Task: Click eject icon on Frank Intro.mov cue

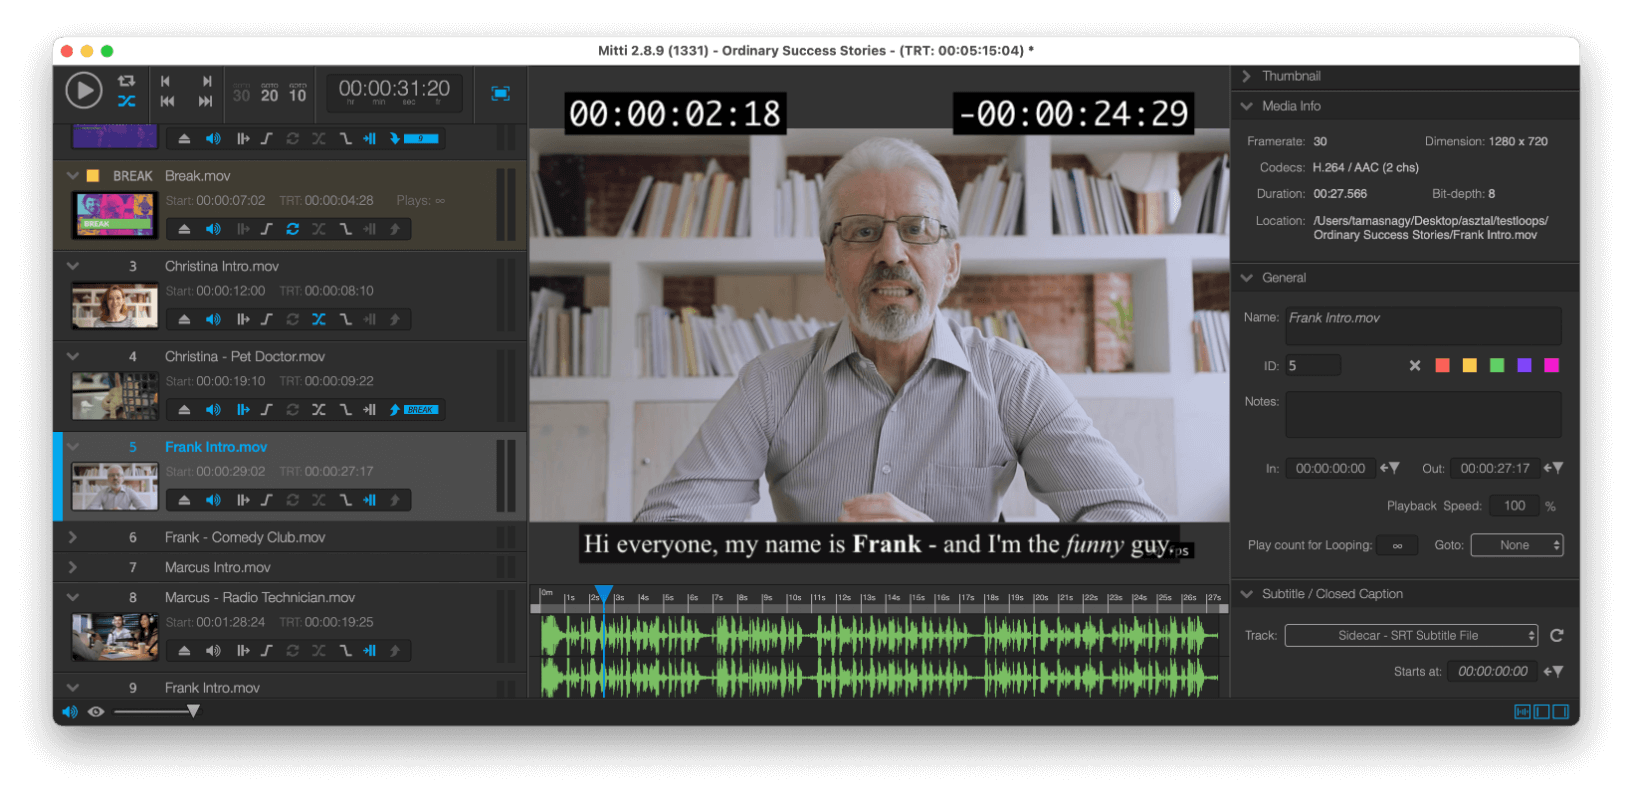Action: tap(184, 500)
